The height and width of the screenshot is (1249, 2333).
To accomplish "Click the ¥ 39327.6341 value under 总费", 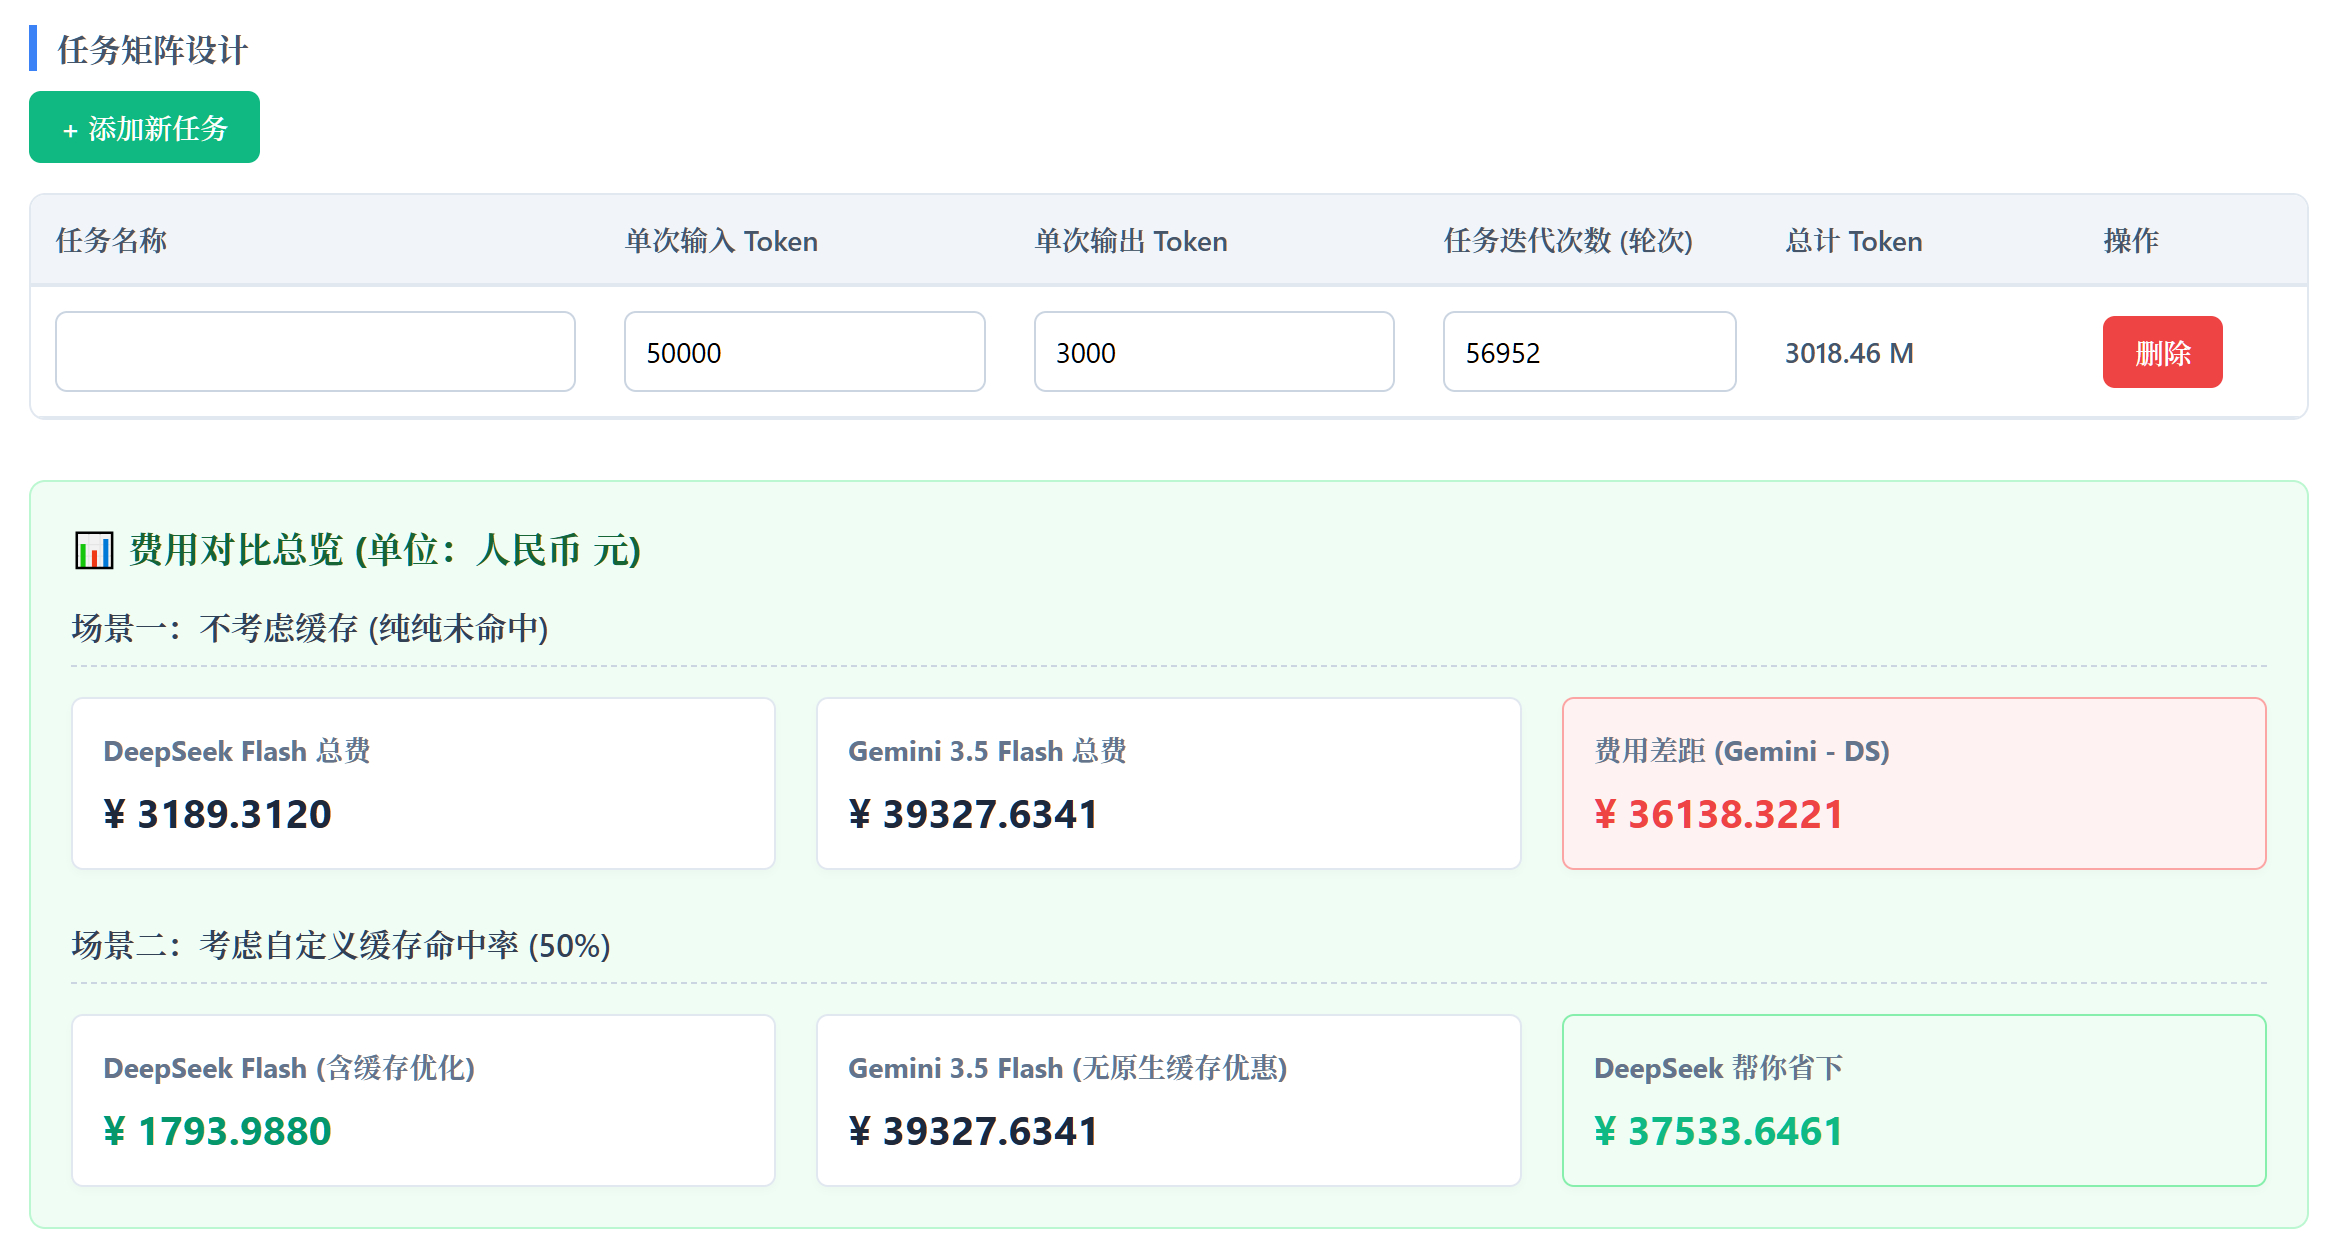I will point(973,814).
